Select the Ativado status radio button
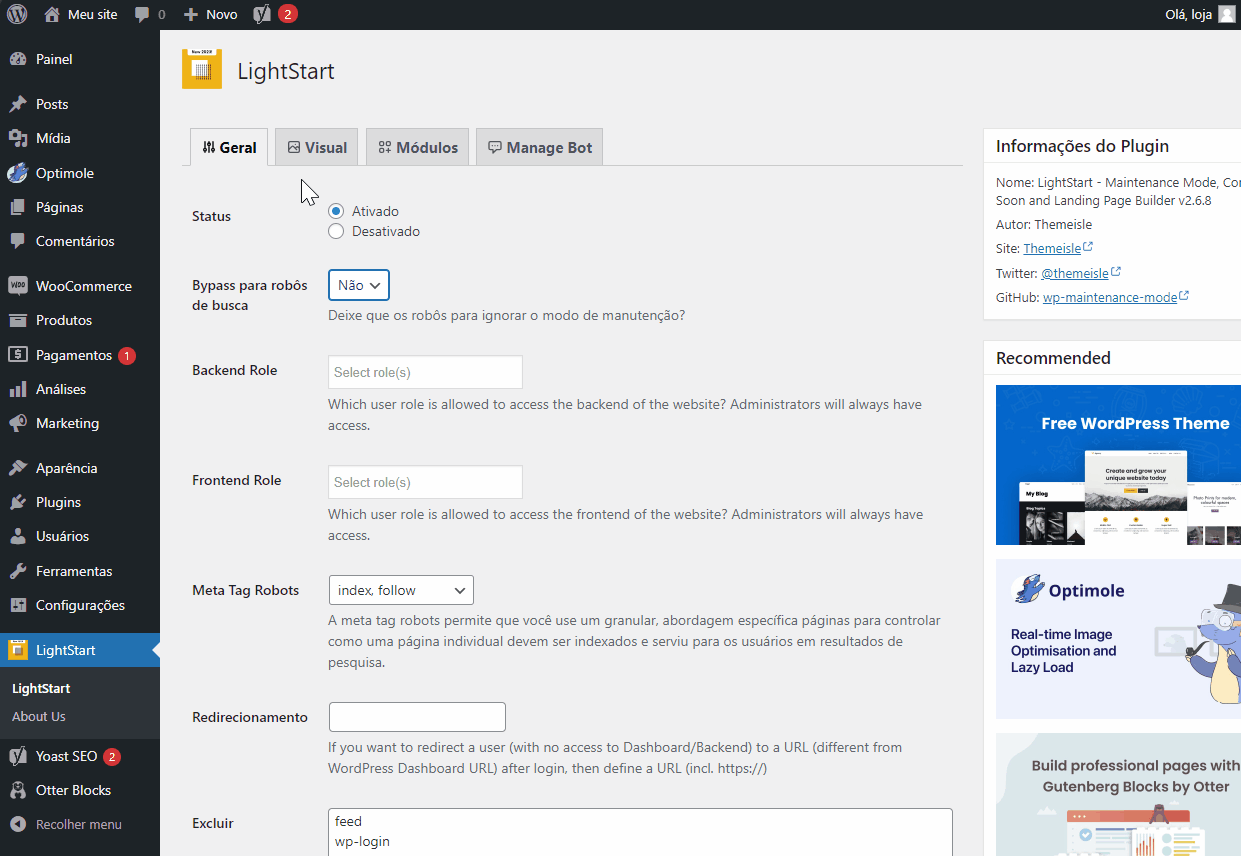This screenshot has height=856, width=1241. pyautogui.click(x=336, y=211)
